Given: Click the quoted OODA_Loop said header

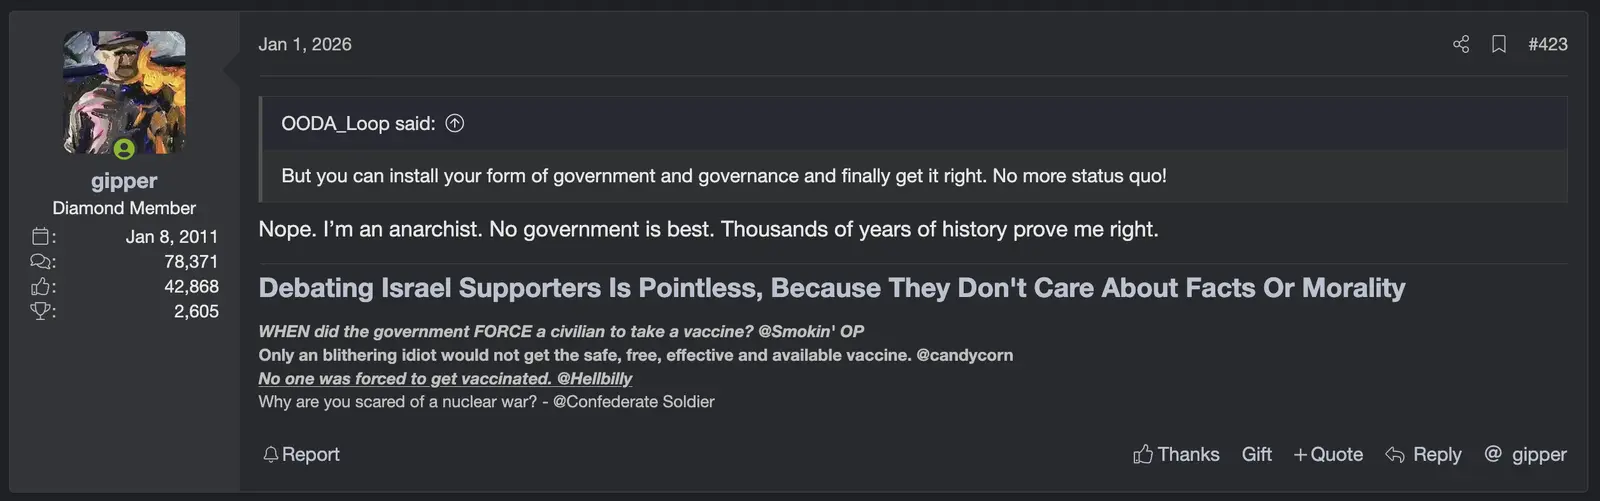Looking at the screenshot, I should click(x=358, y=123).
